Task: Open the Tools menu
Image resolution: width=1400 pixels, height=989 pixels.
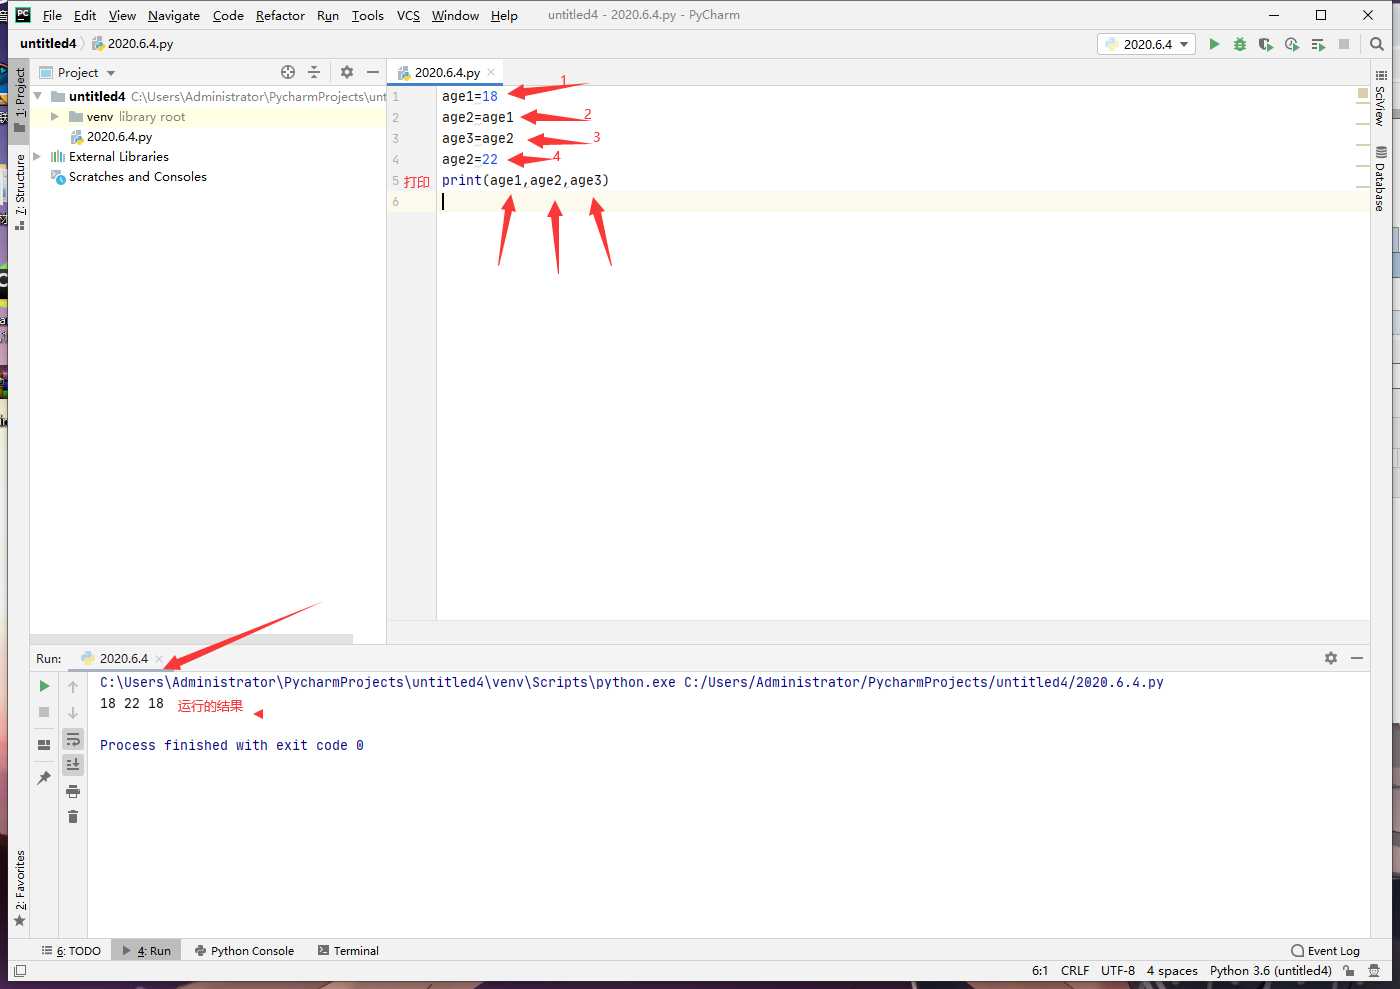Action: (367, 15)
